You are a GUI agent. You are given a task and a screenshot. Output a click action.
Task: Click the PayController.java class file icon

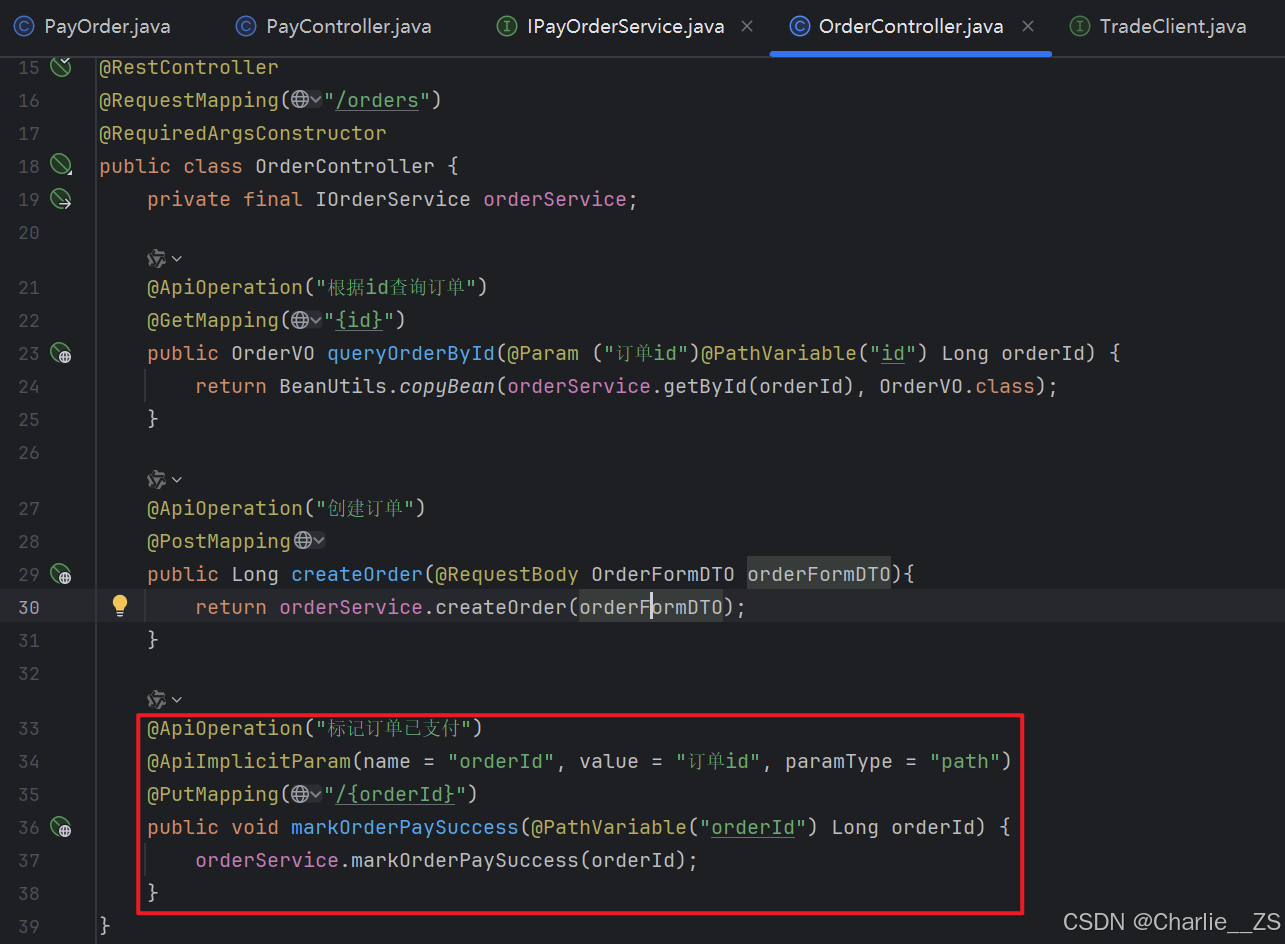point(245,27)
